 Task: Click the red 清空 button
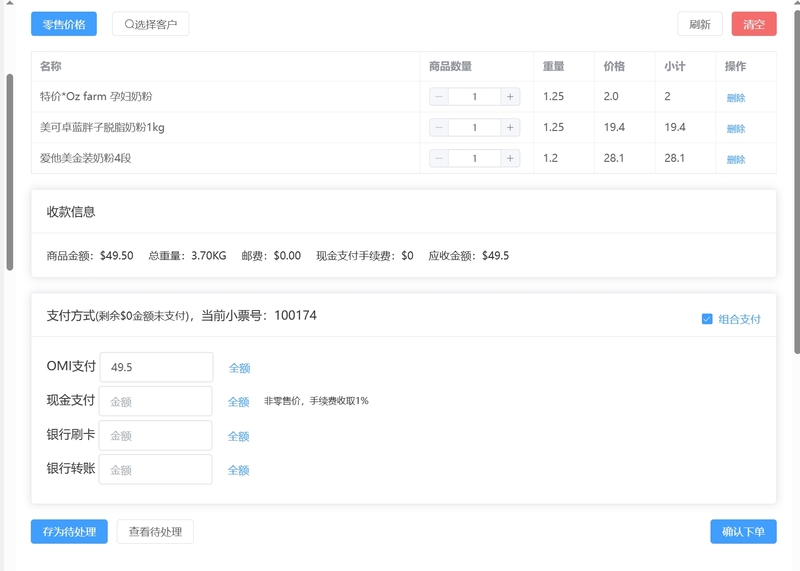[x=754, y=24]
